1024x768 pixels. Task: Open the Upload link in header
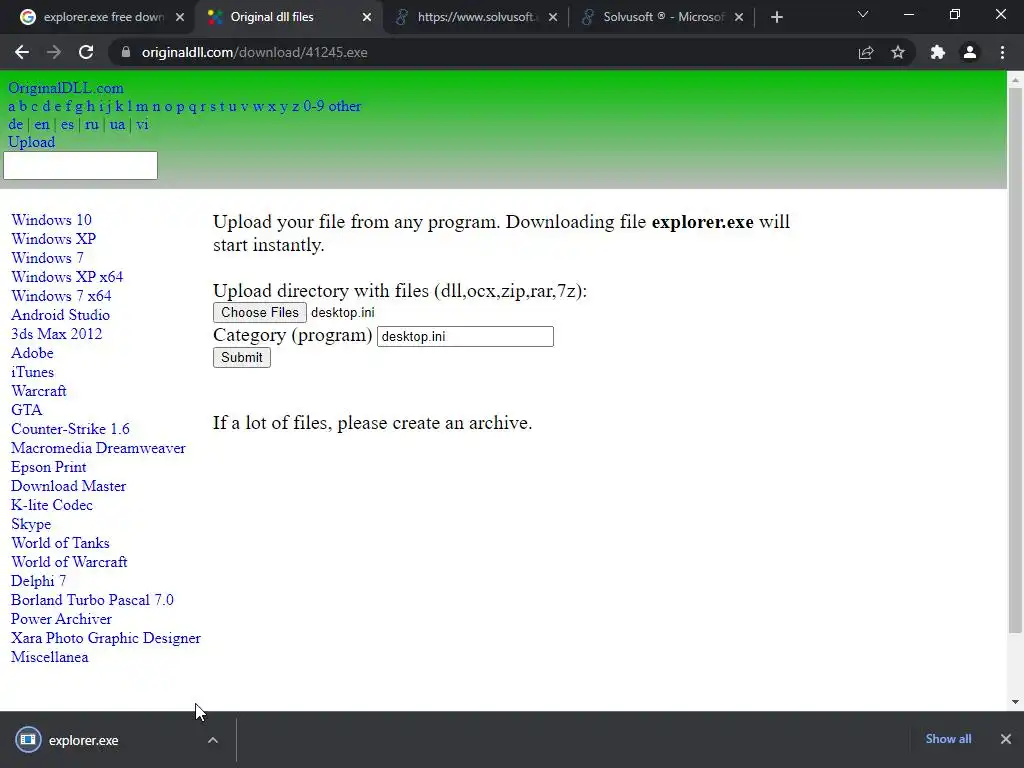click(x=31, y=142)
